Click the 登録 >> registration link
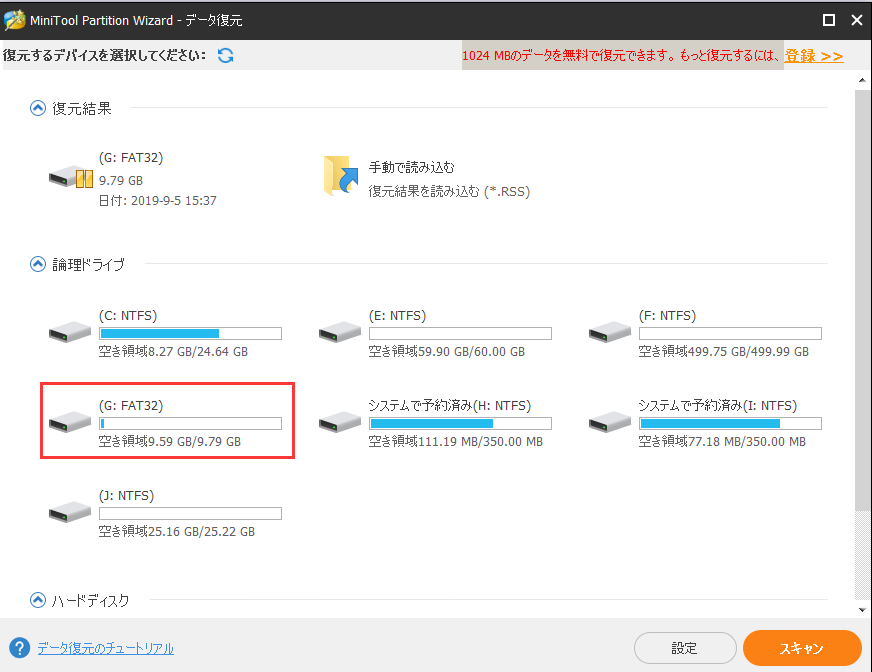The width and height of the screenshot is (872, 672). 813,56
